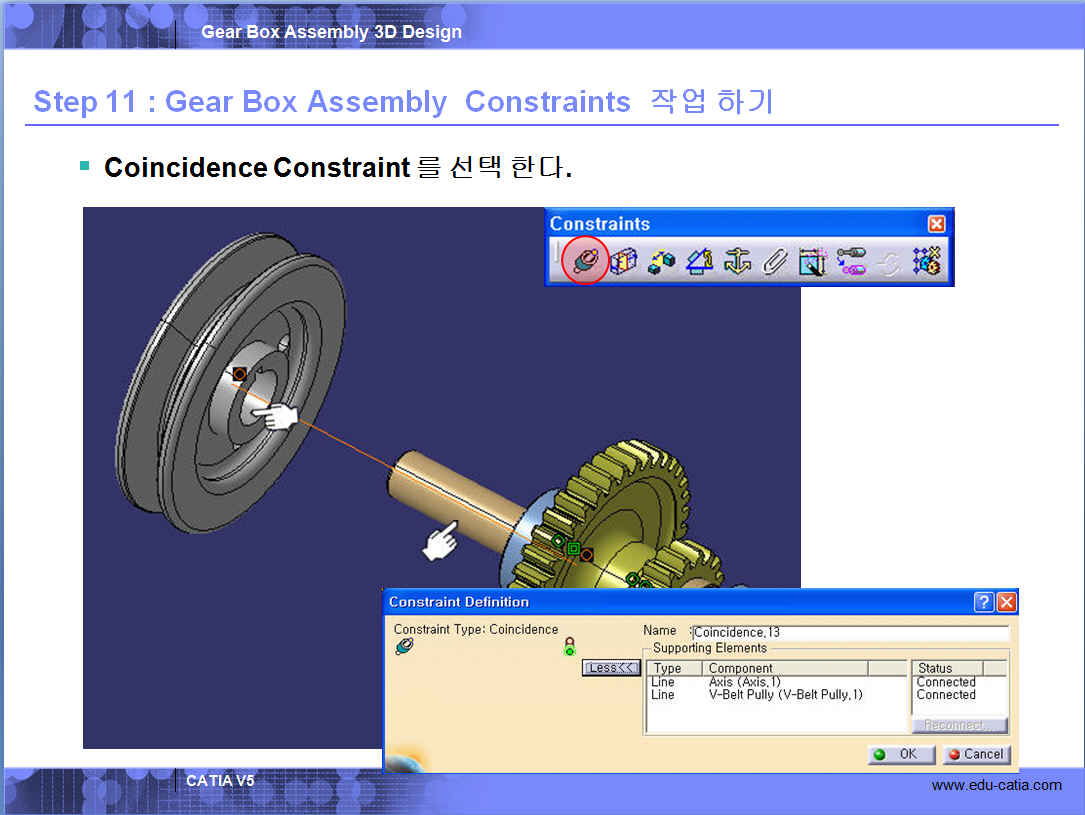Viewport: 1085px width, 815px height.
Task: Click the greyed Change Constraint icon
Action: tap(889, 262)
